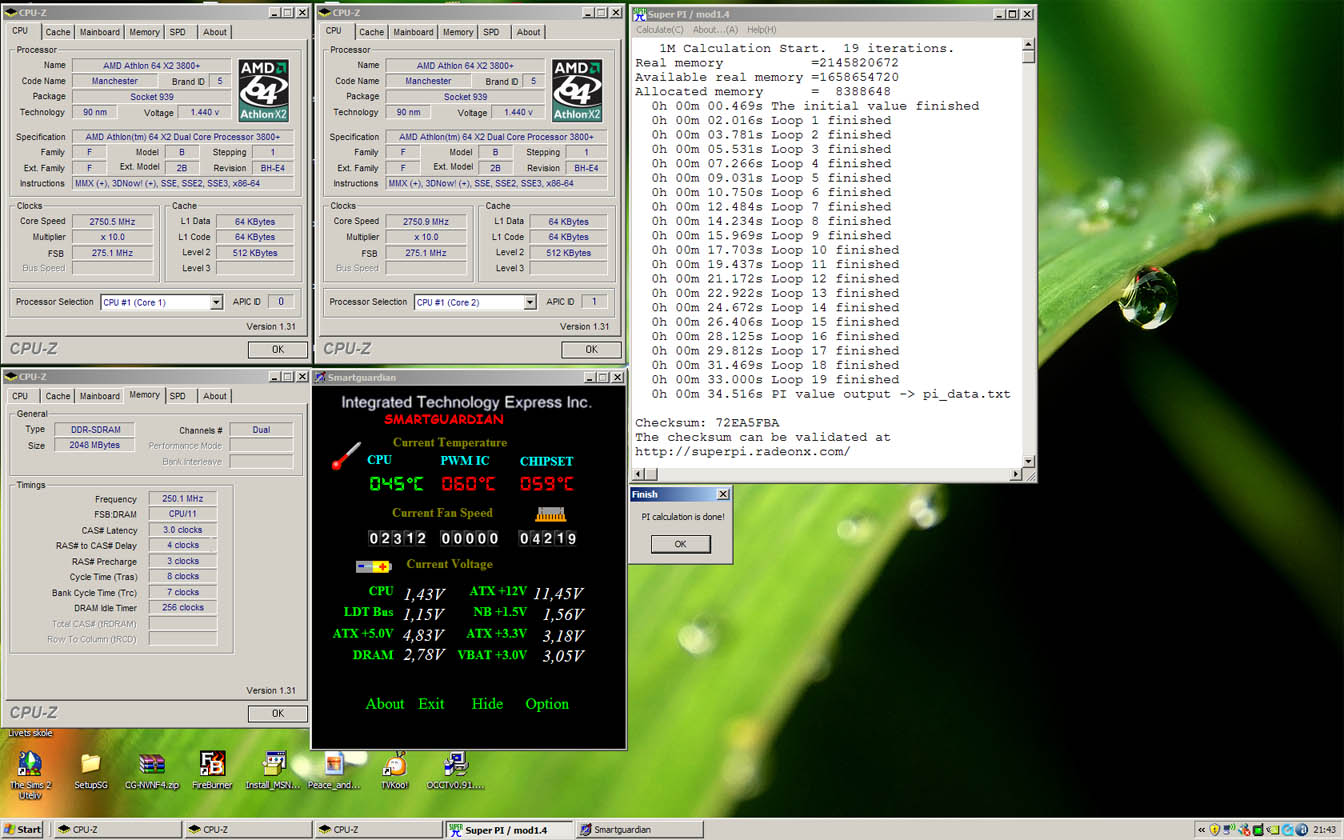1344x840 pixels.
Task: Open the Windows Start menu
Action: [24, 830]
